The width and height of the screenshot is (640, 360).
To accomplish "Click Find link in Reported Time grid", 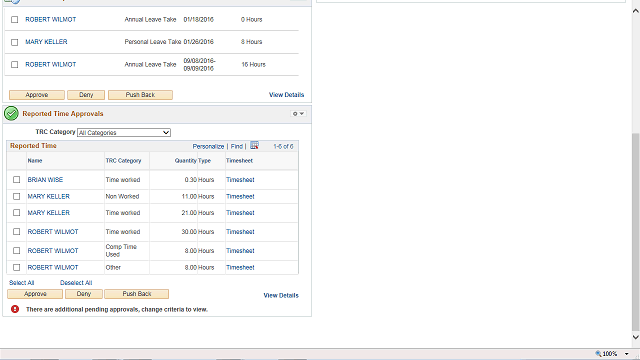I will (237, 146).
